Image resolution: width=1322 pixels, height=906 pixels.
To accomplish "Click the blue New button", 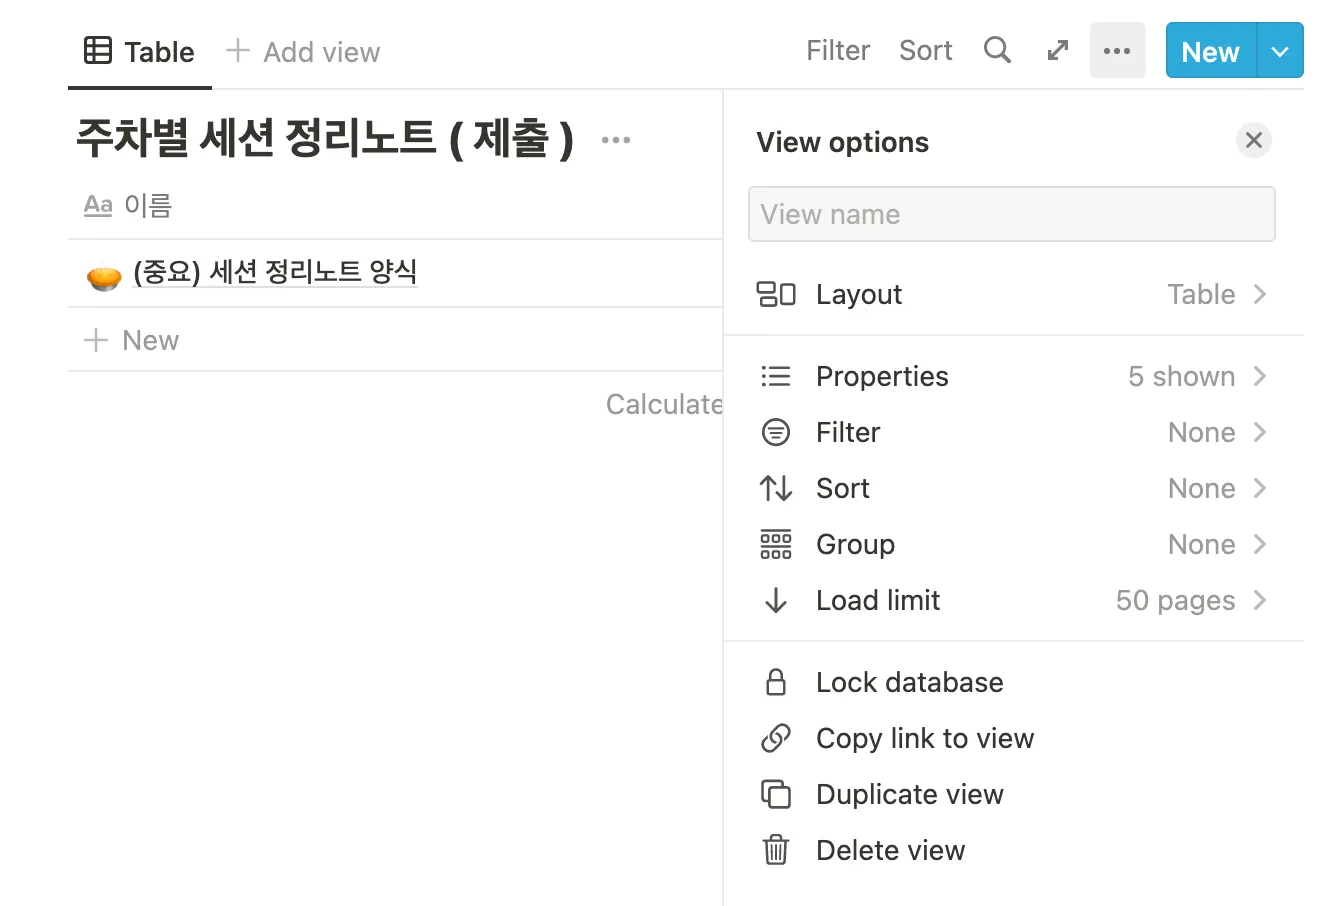I will click(x=1210, y=51).
